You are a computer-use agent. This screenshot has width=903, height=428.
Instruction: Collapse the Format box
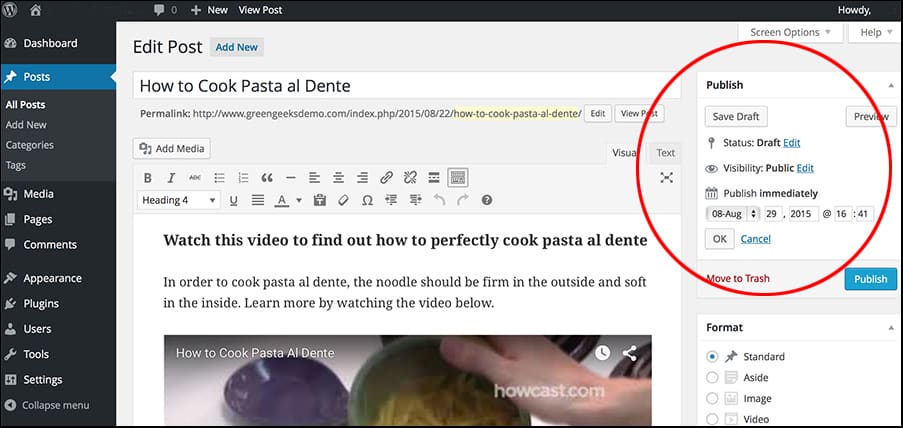click(891, 328)
